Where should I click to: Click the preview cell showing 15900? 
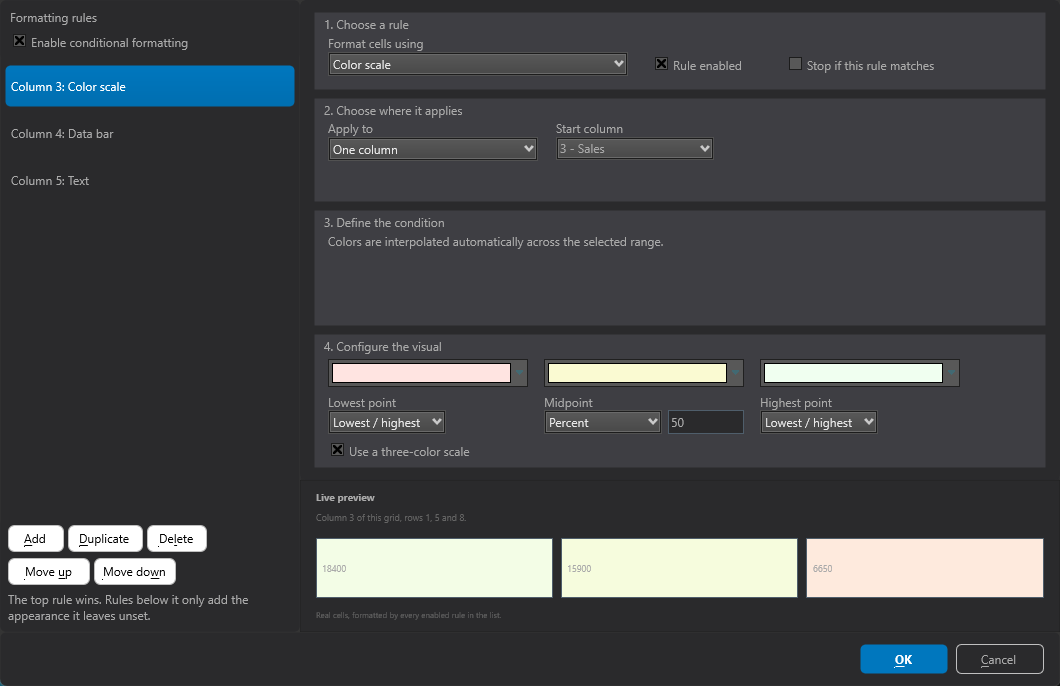pos(679,568)
